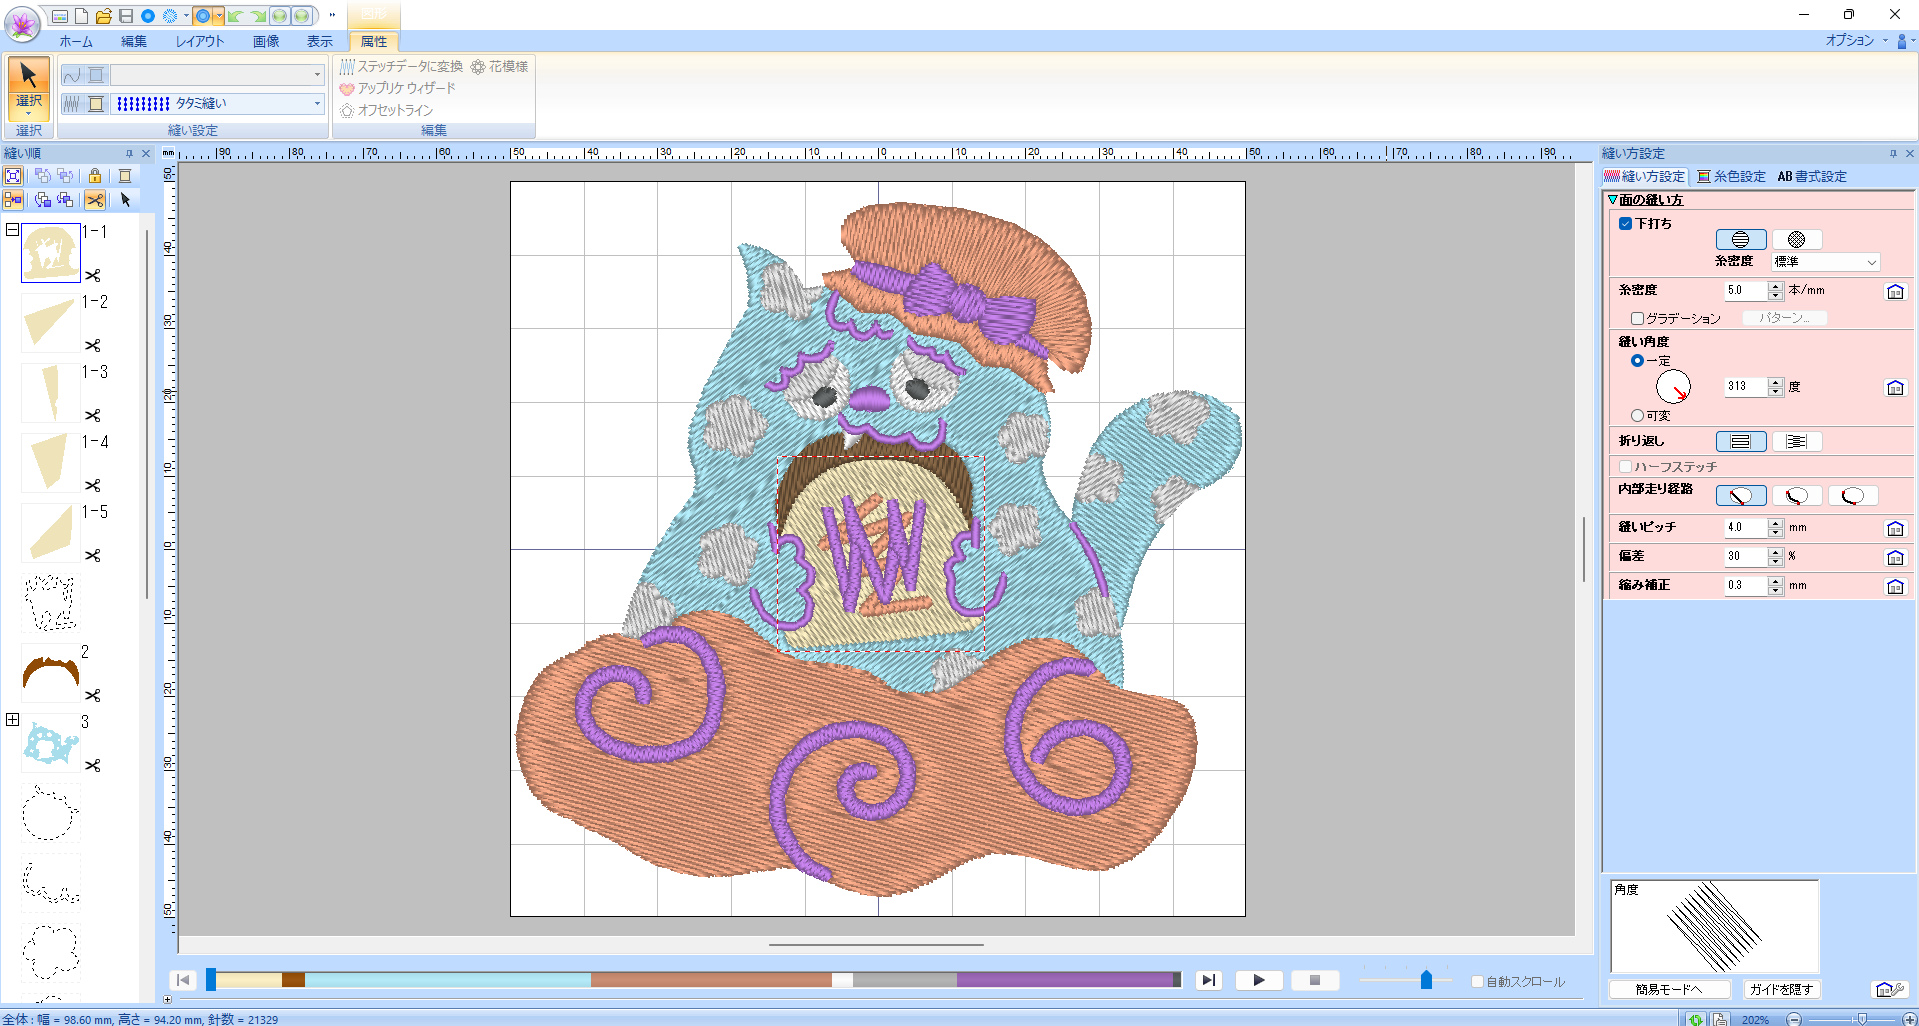The image size is (1919, 1026).
Task: Click the New document icon in quick access
Action: pyautogui.click(x=82, y=16)
